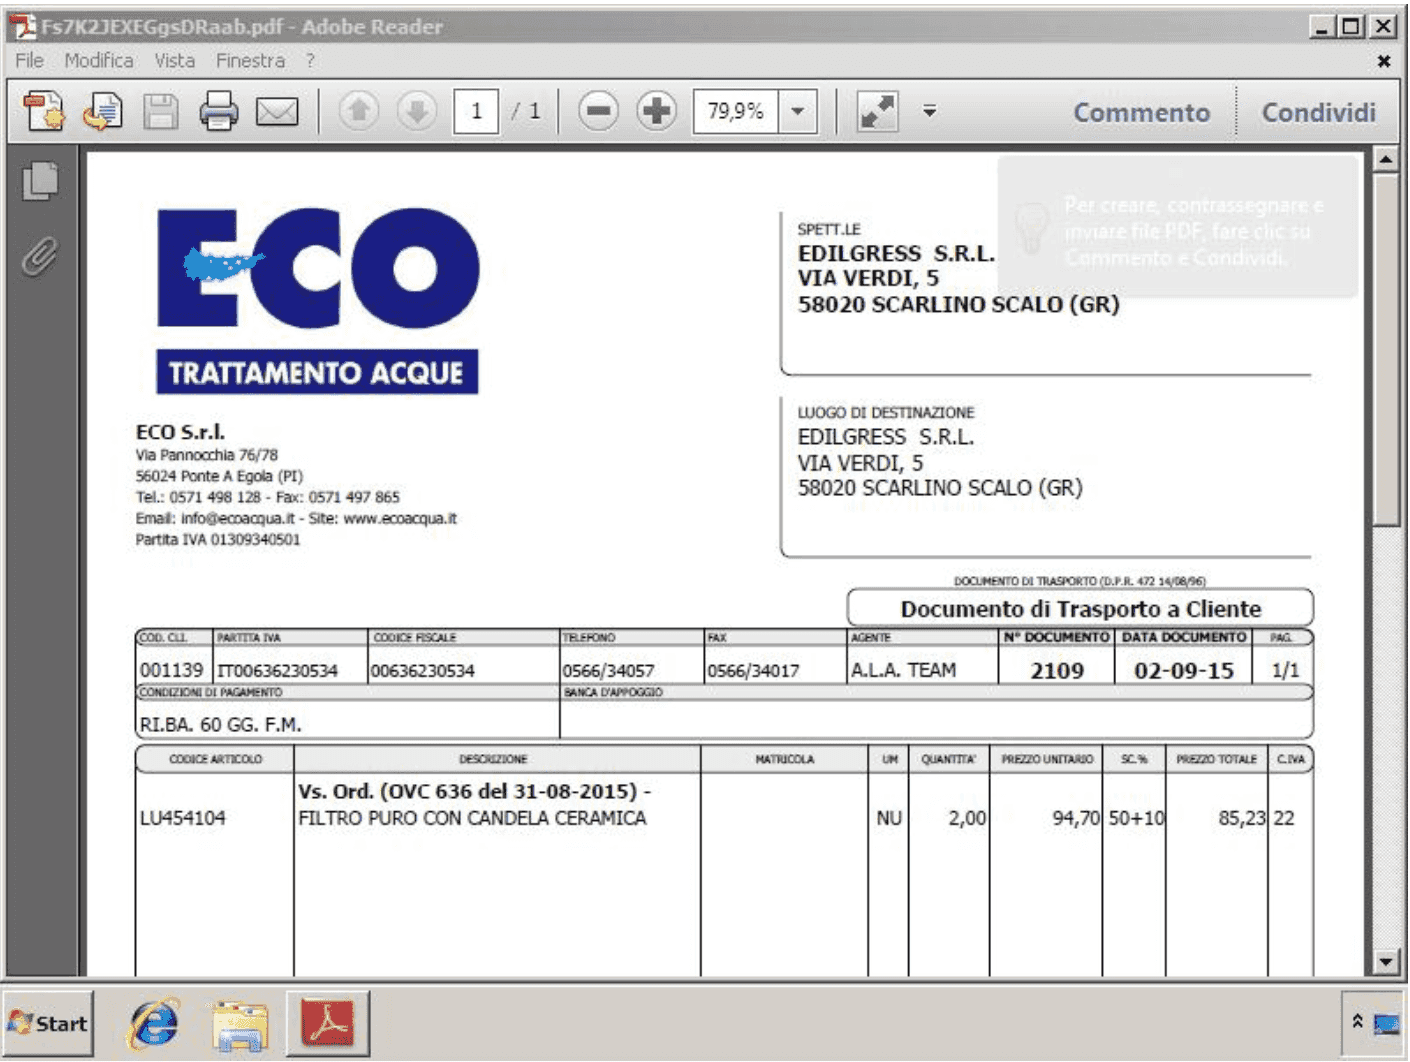Viewport: 1410px width, 1062px height.
Task: Open the zoom percentage dropdown
Action: [797, 111]
